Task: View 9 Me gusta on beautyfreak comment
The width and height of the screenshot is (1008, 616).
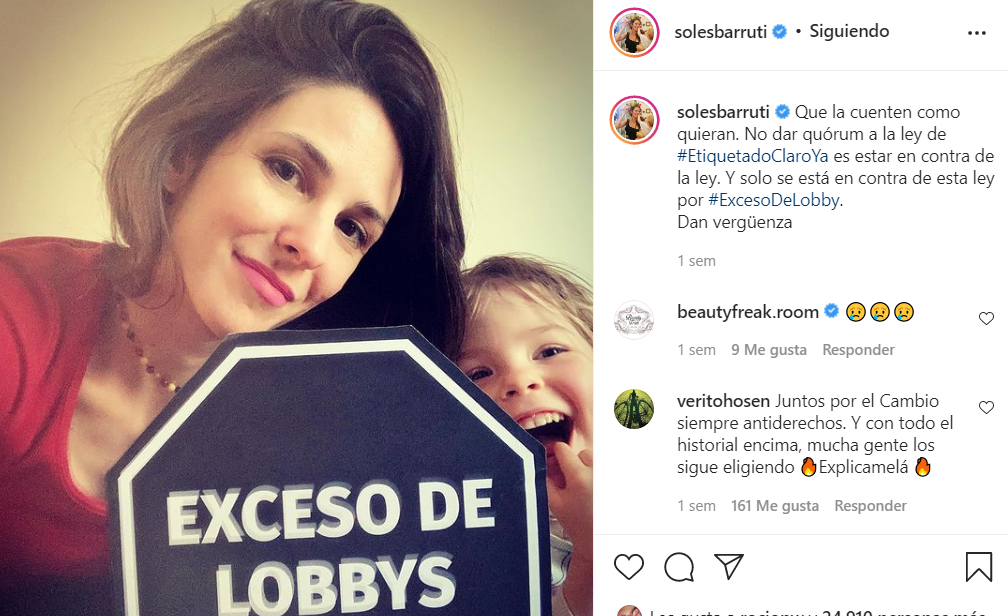Action: click(x=769, y=350)
